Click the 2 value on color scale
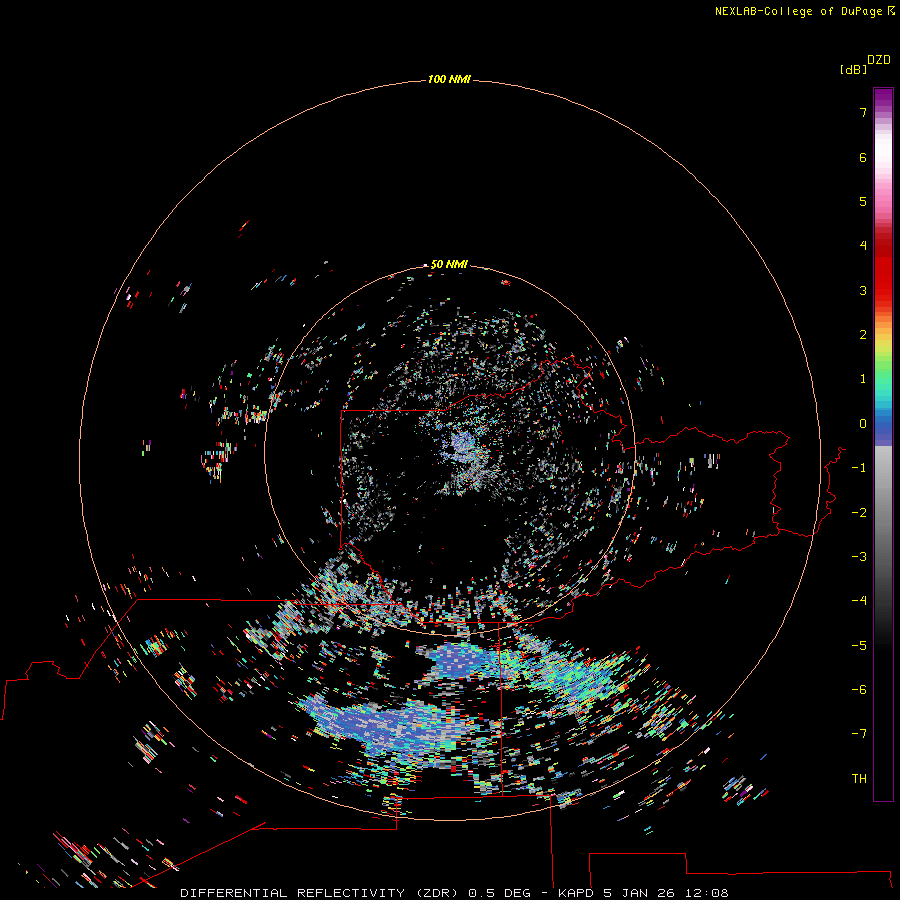The height and width of the screenshot is (900, 900). (x=863, y=335)
